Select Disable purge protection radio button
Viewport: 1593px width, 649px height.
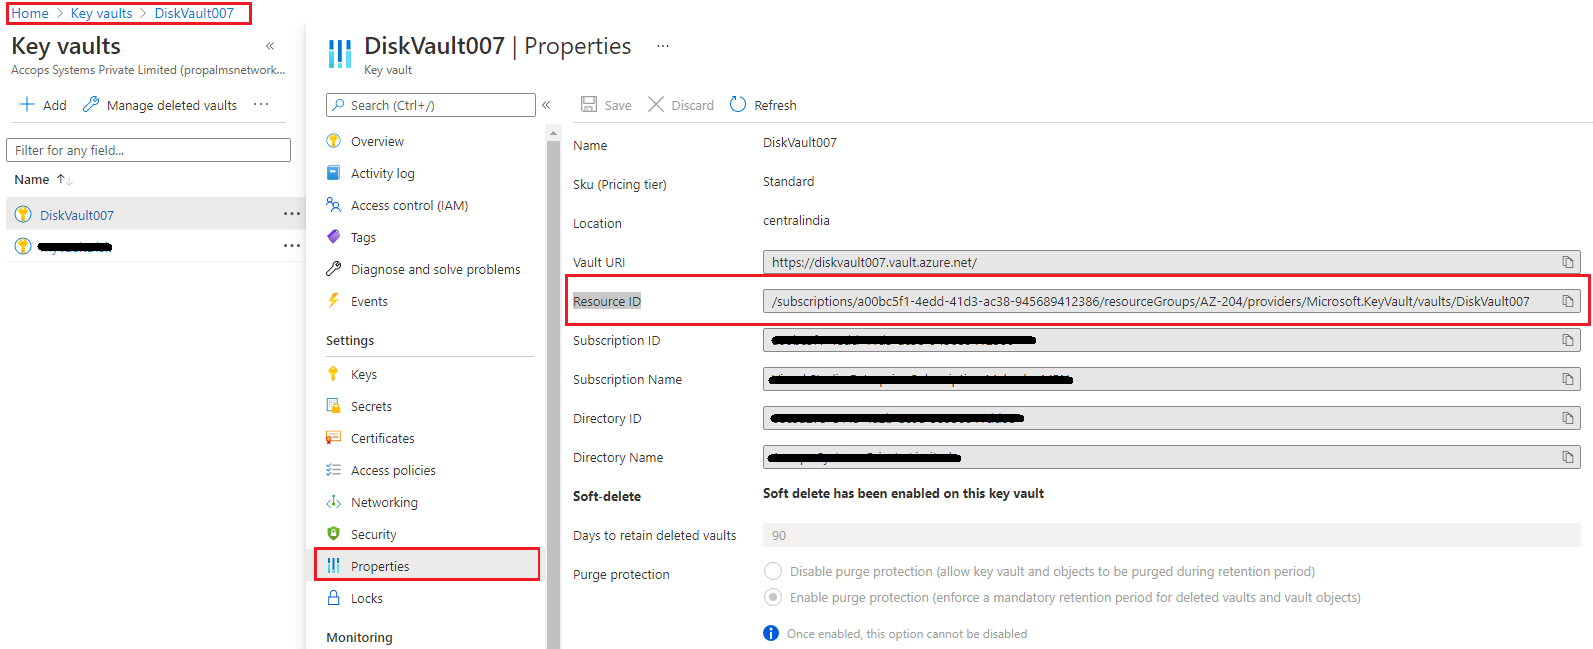773,571
